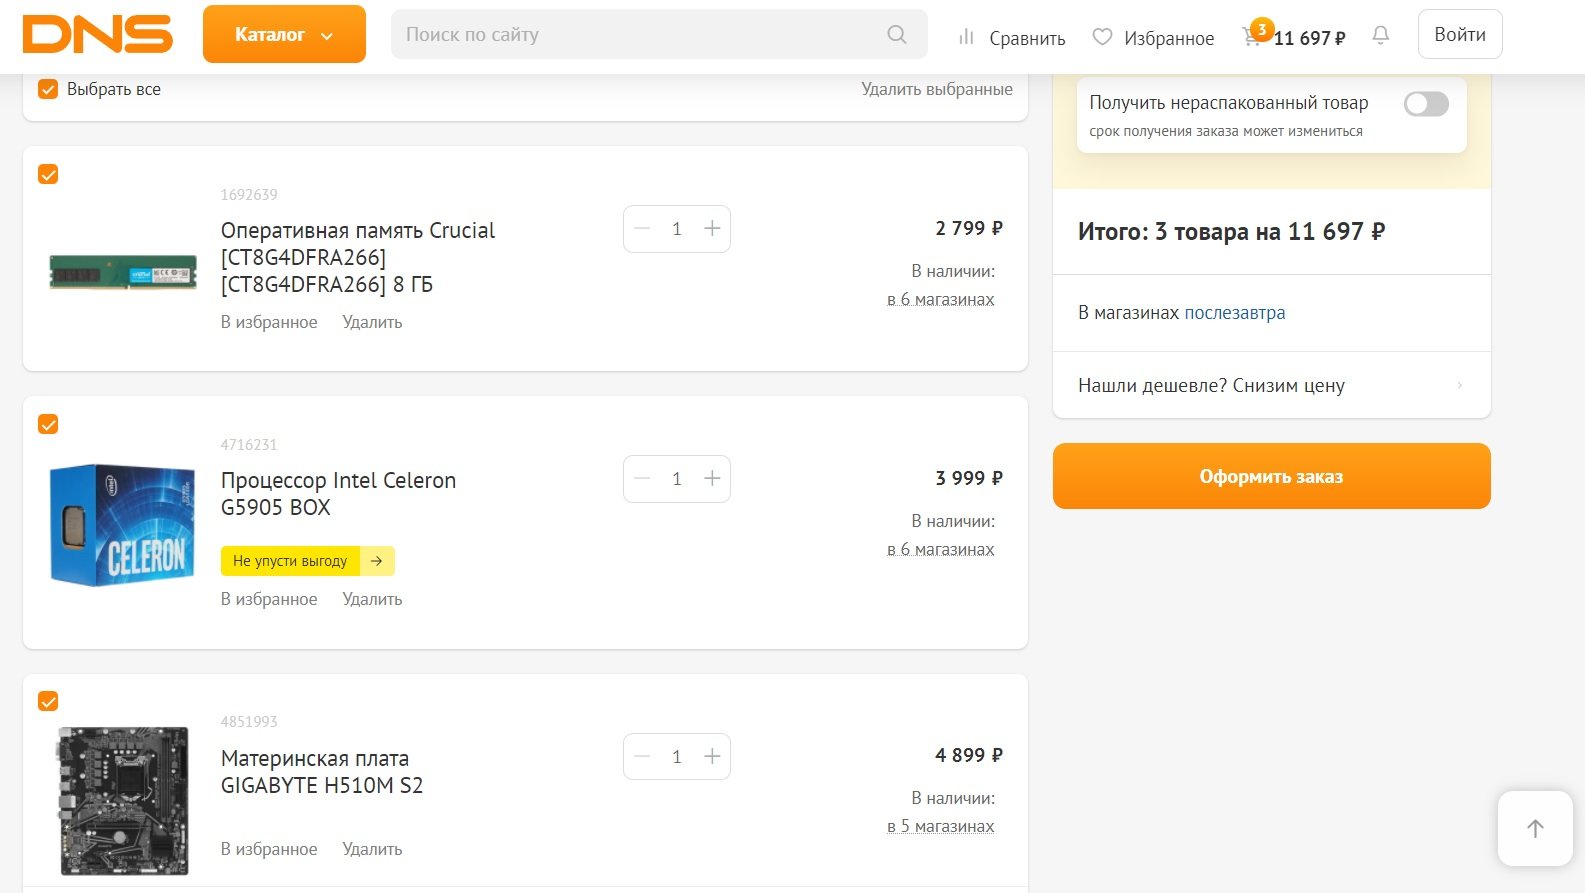Uncheck the Intel Celeron item checkbox

click(x=48, y=424)
